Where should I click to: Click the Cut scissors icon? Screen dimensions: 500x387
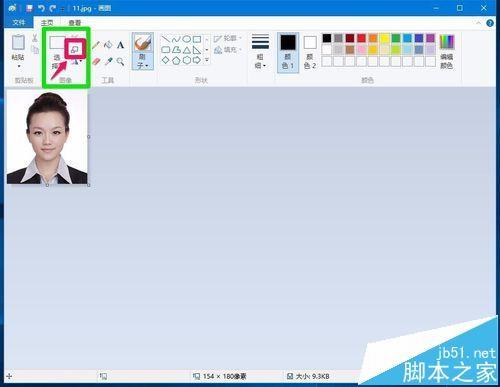coord(35,38)
